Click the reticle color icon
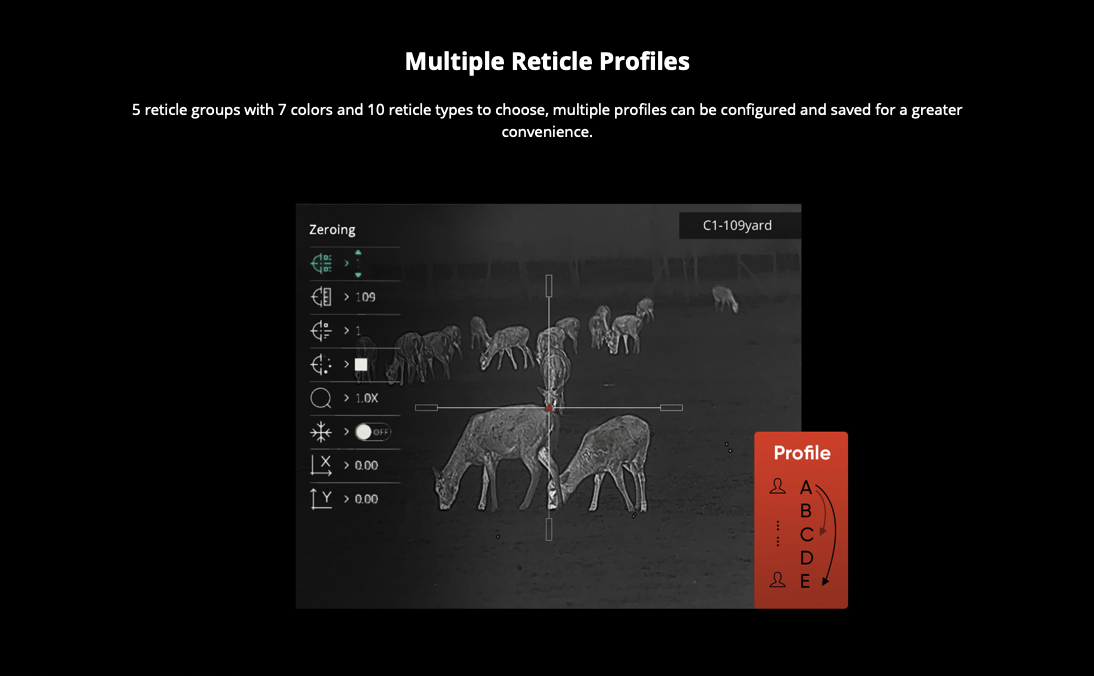1094x676 pixels. coord(321,365)
